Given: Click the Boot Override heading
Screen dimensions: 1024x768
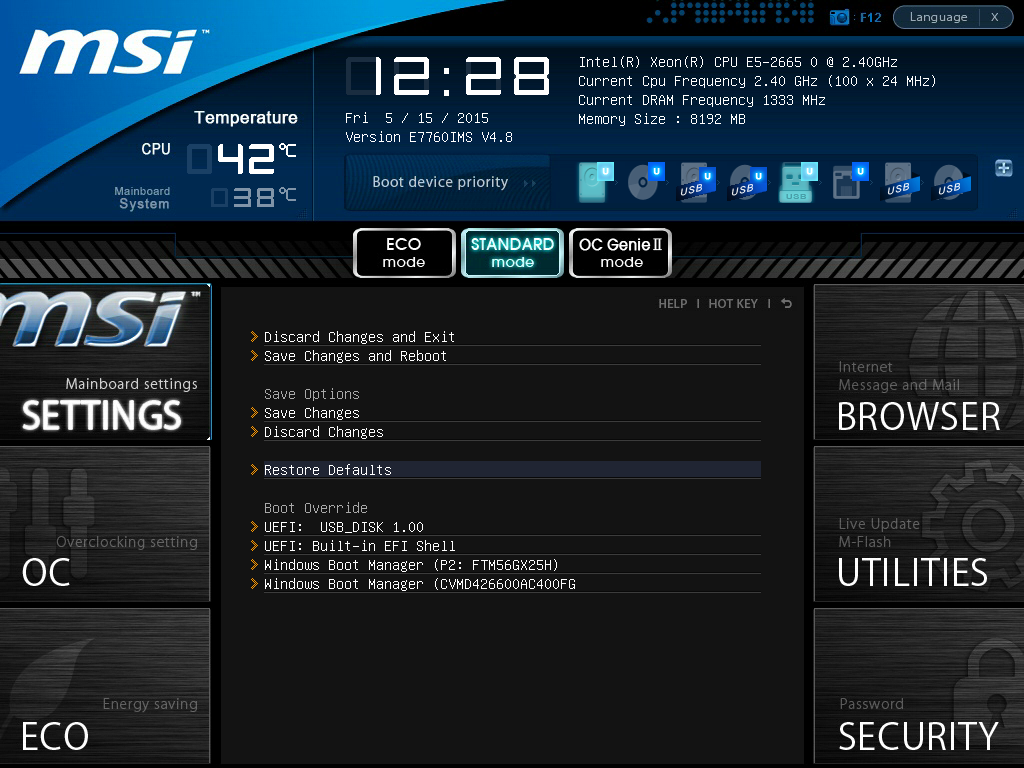Looking at the screenshot, I should click(x=315, y=507).
